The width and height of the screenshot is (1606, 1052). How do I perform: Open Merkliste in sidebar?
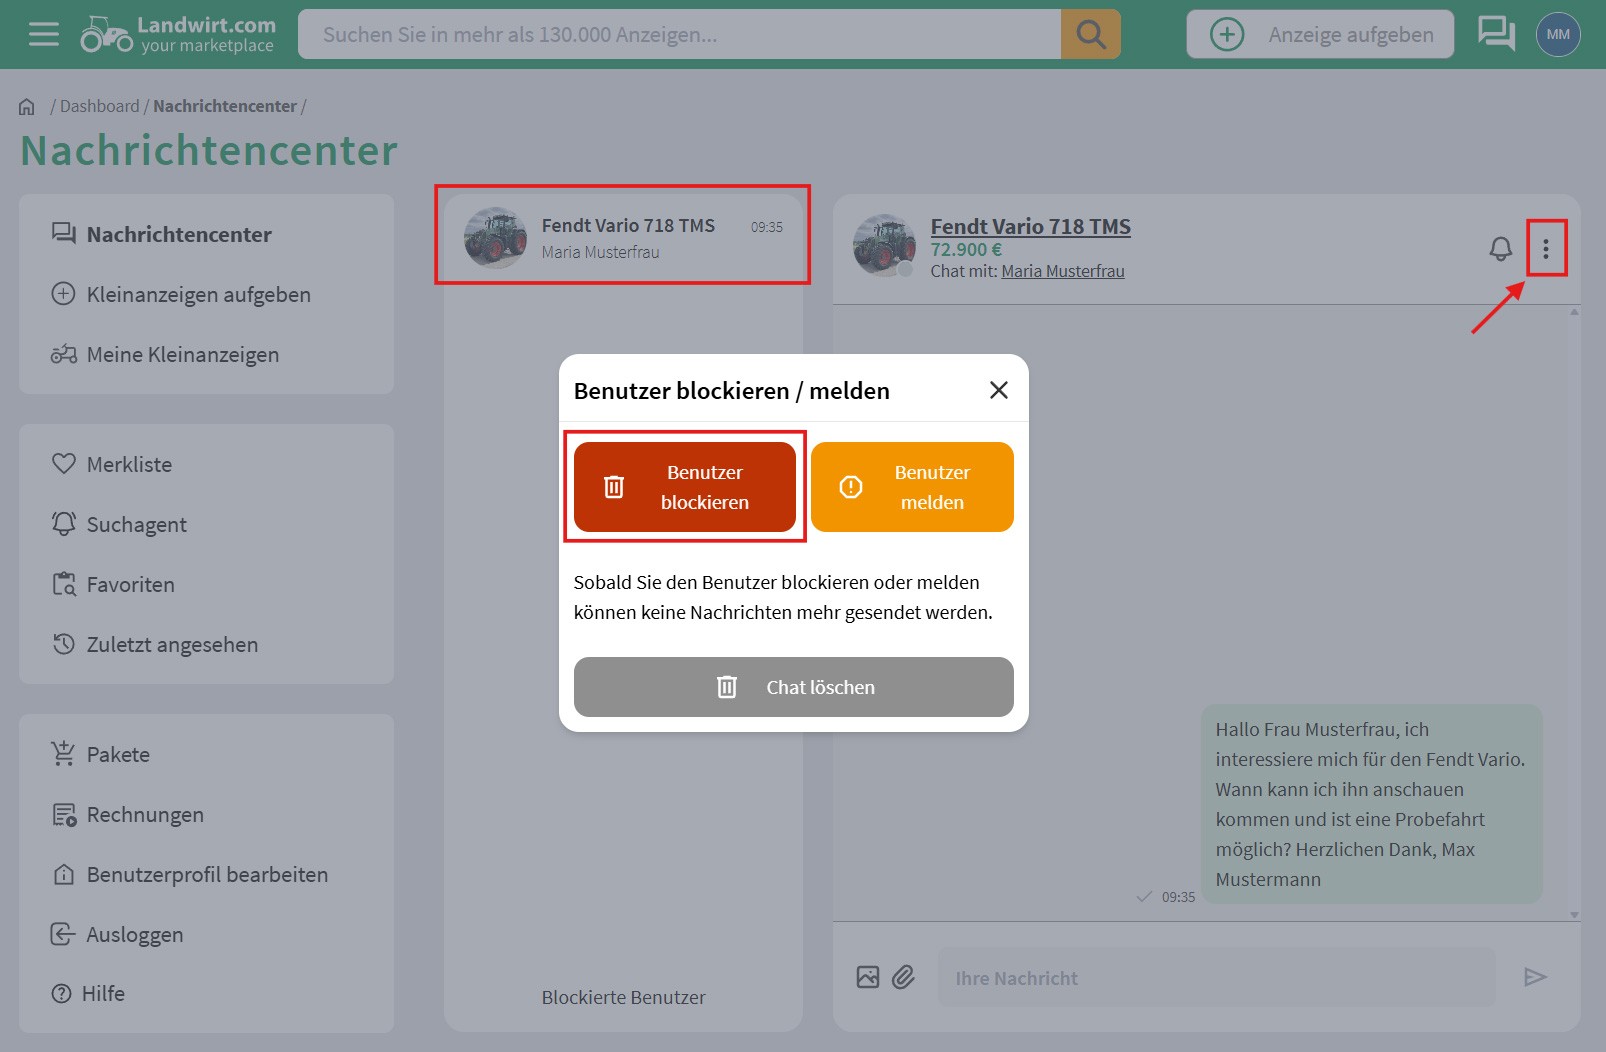pos(129,464)
